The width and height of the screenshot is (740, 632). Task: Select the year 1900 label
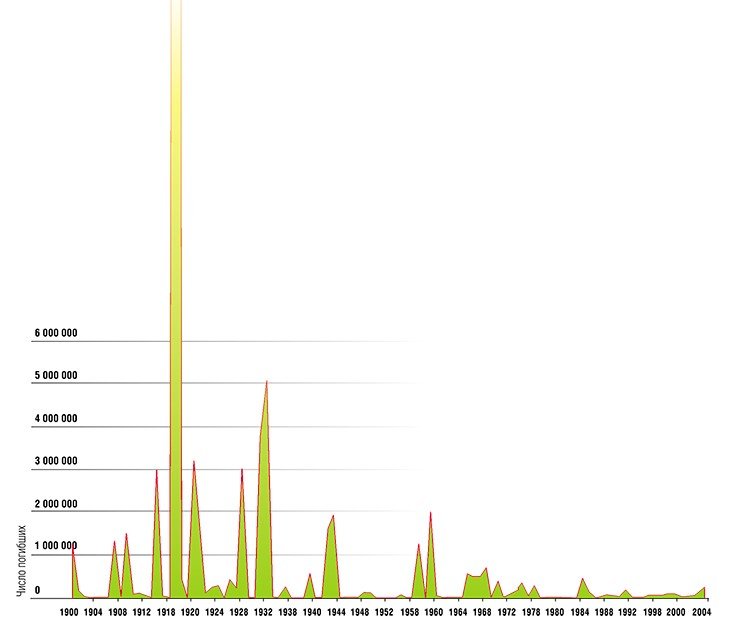pyautogui.click(x=68, y=613)
